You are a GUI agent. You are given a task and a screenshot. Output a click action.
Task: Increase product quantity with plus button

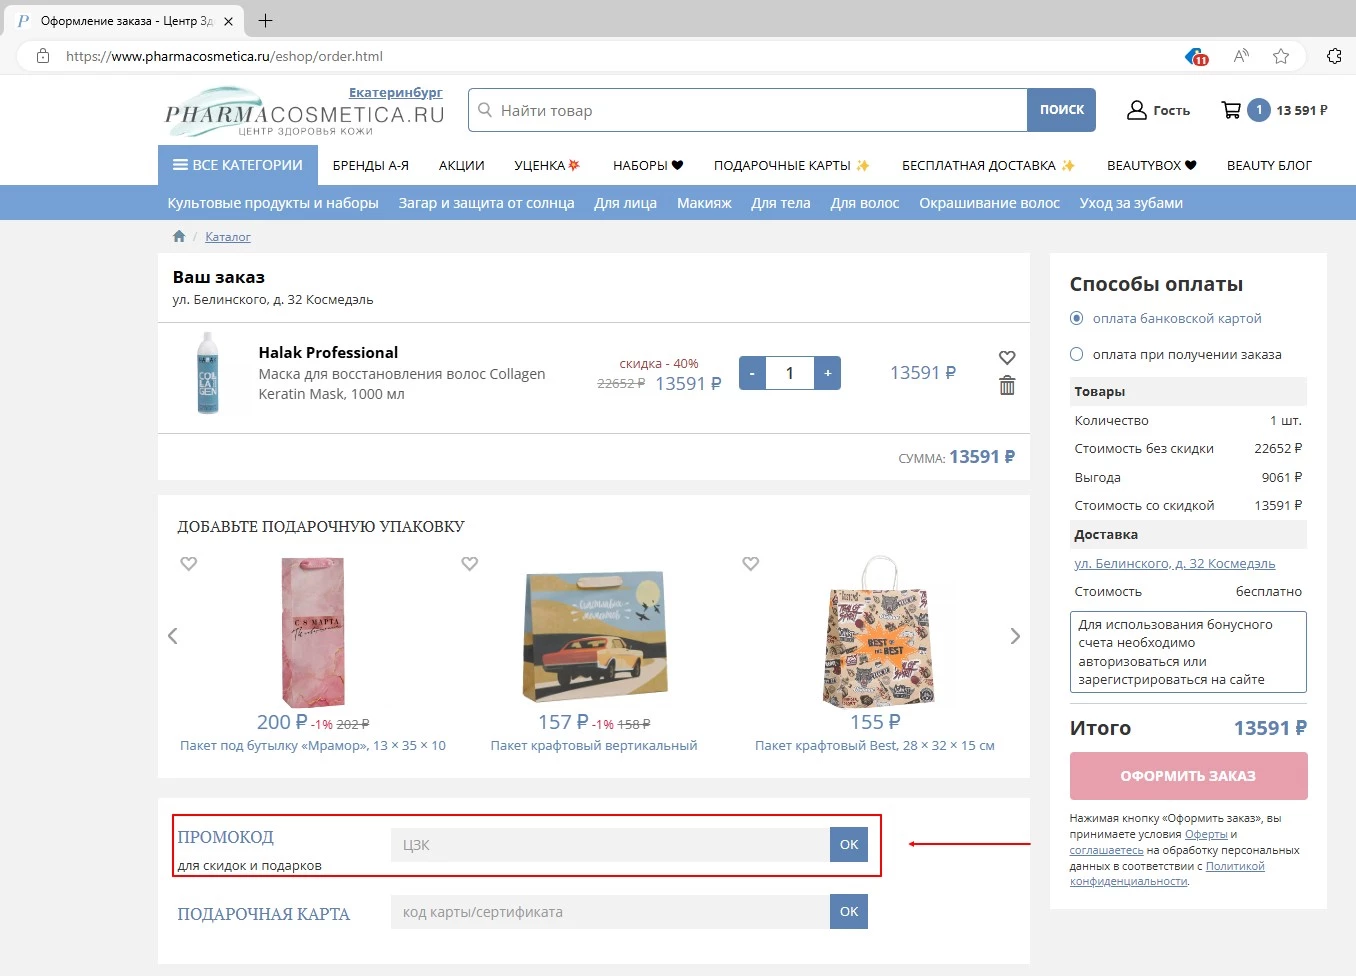tap(827, 373)
